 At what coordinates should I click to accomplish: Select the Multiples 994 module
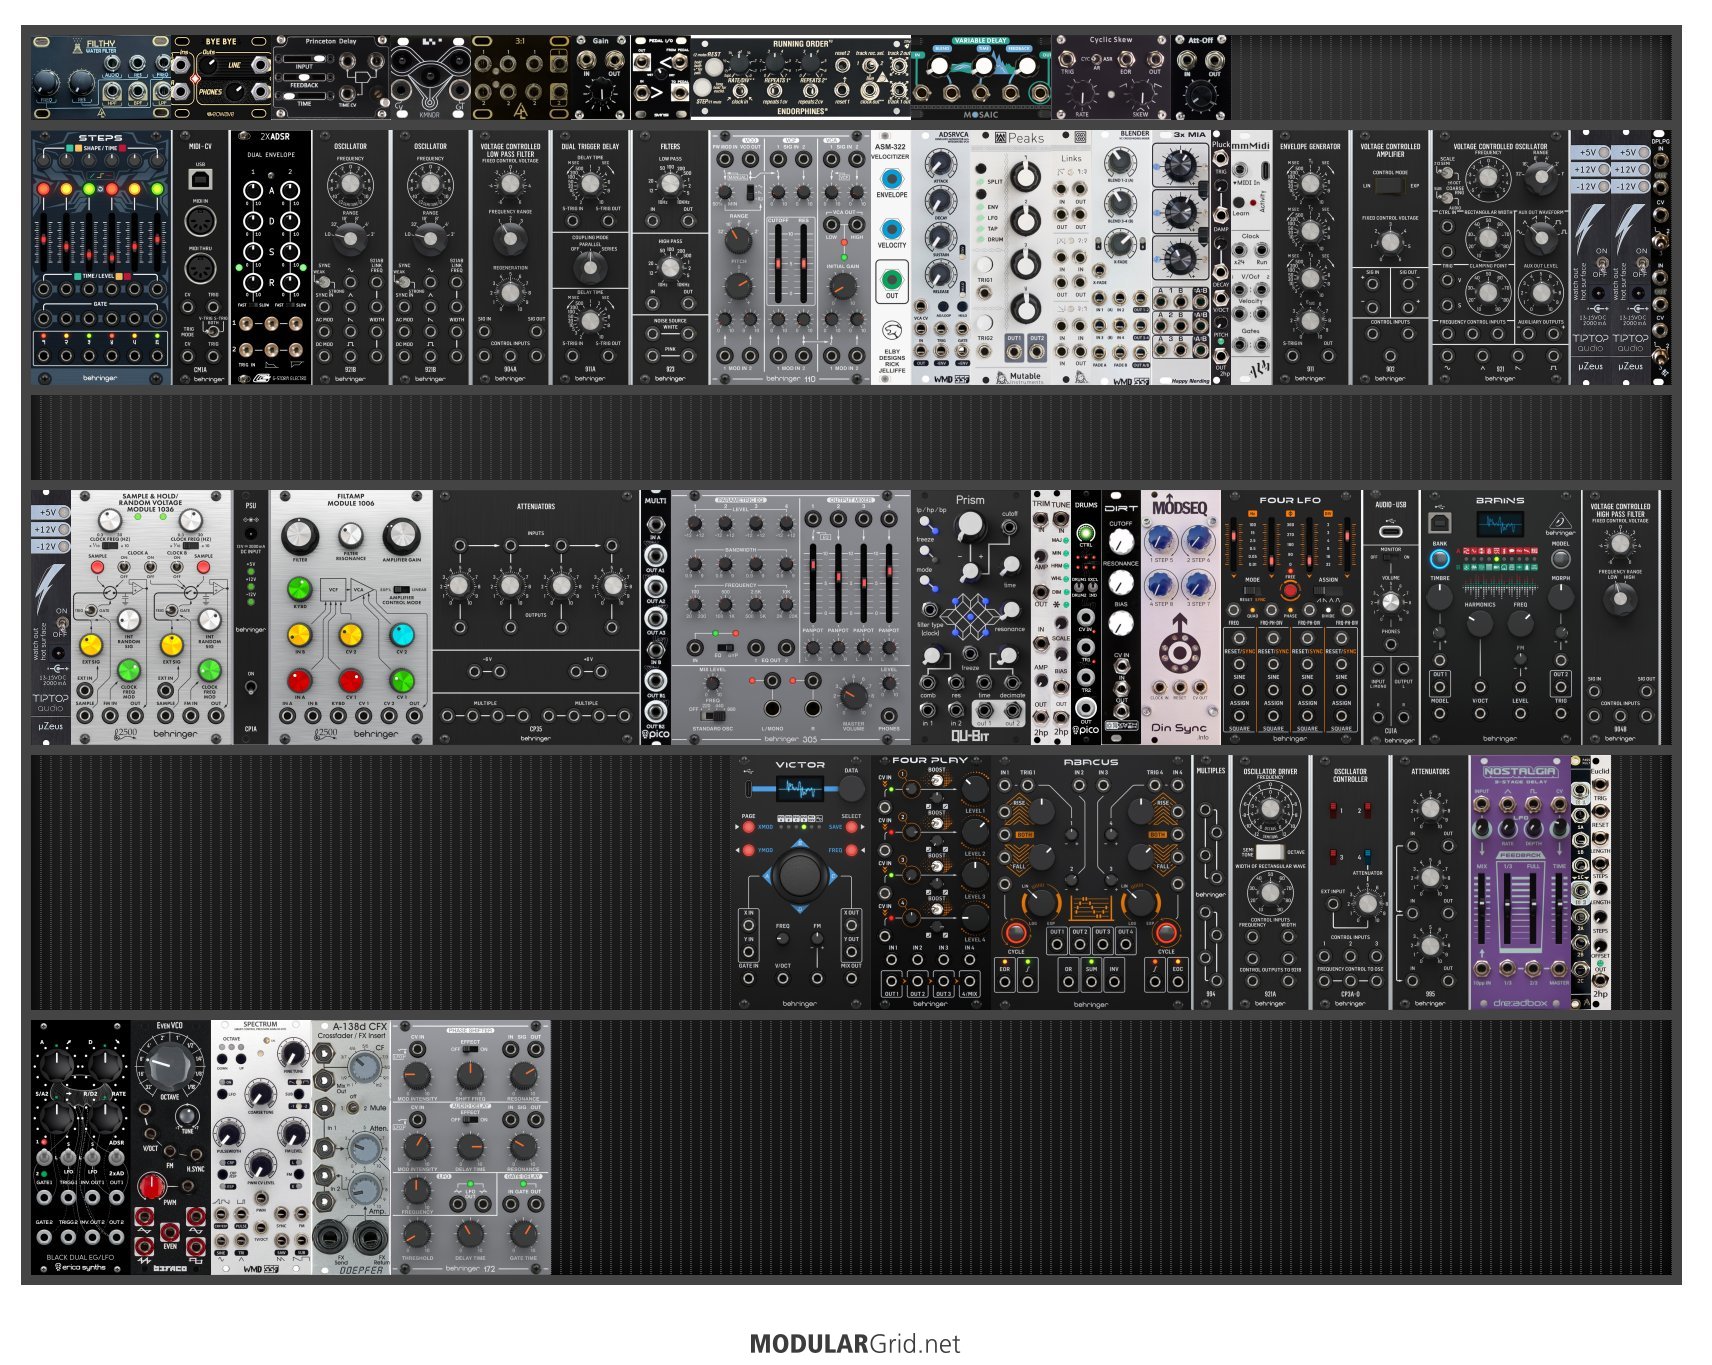[x=1210, y=882]
